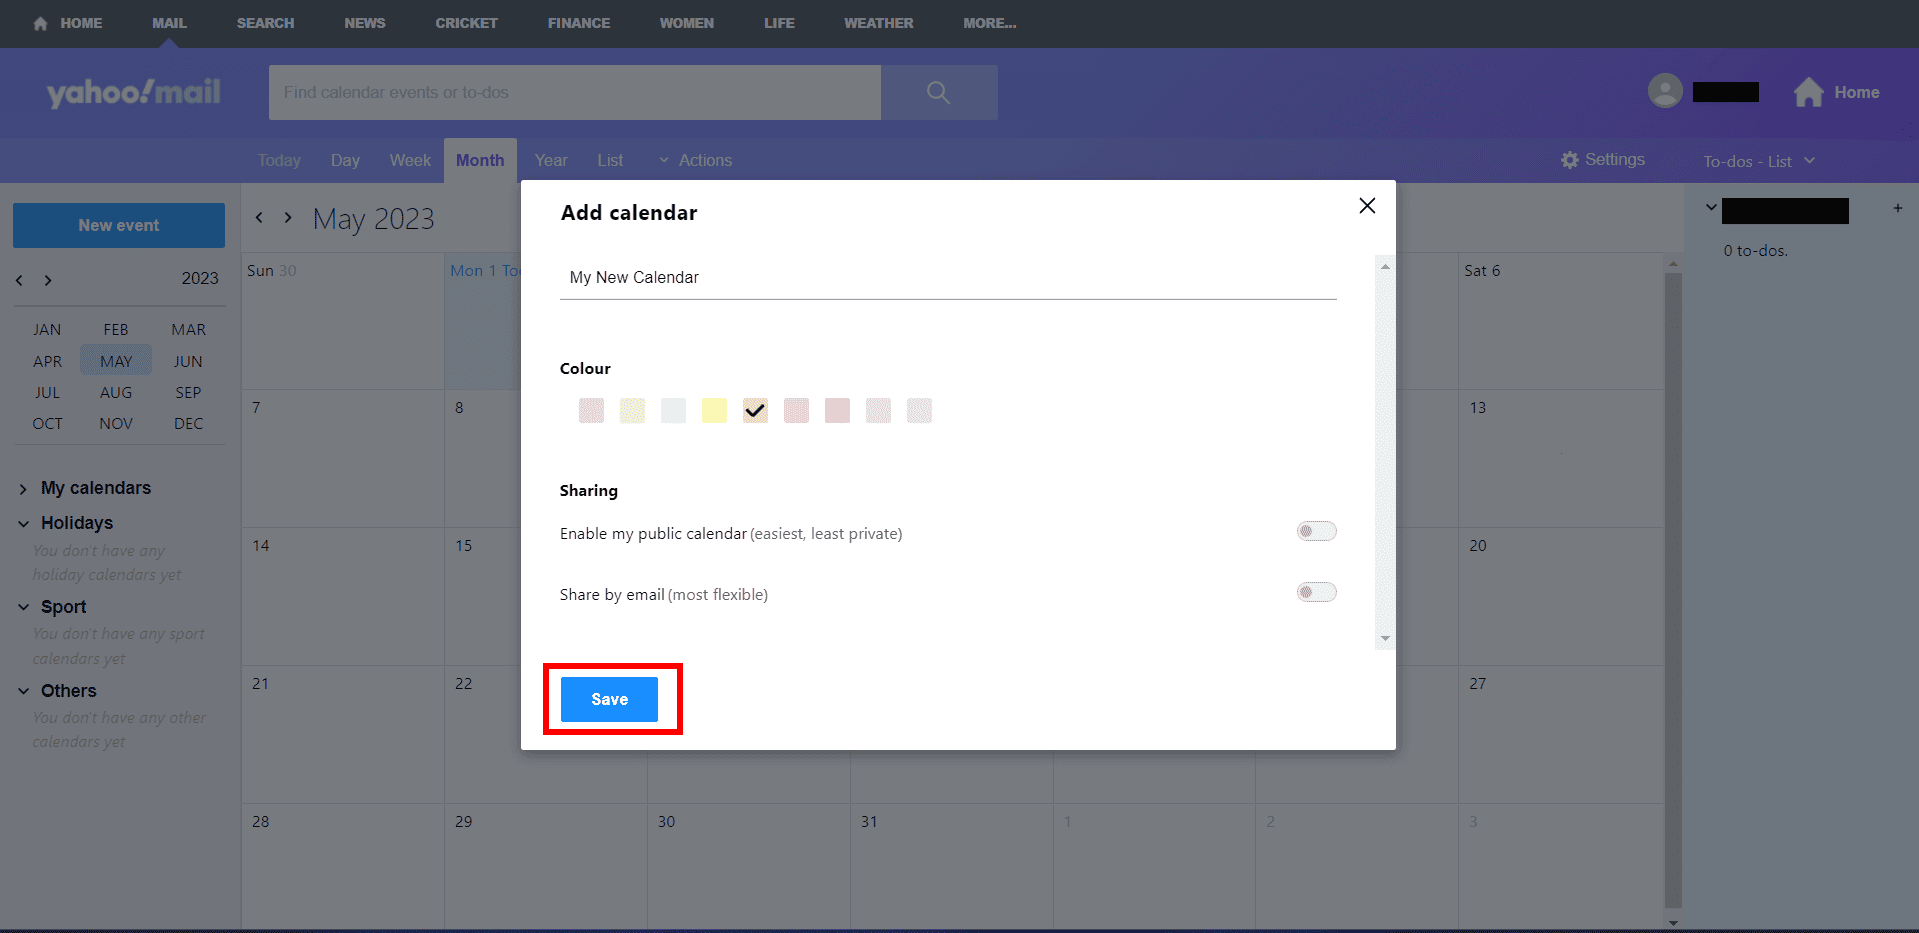Click the Find calendar events search box
This screenshot has width=1919, height=933.
(575, 92)
